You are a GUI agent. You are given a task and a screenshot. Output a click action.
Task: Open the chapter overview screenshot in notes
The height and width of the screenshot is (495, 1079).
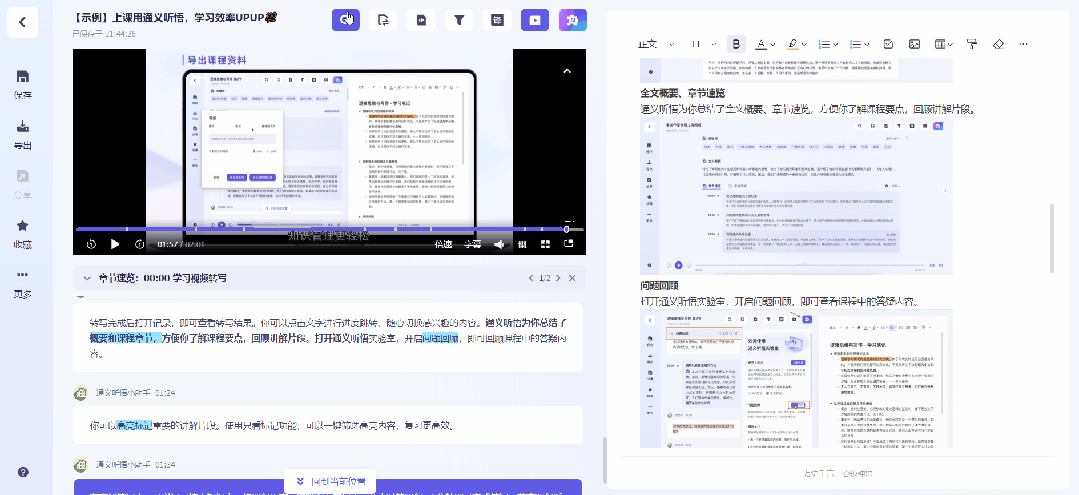(797, 197)
